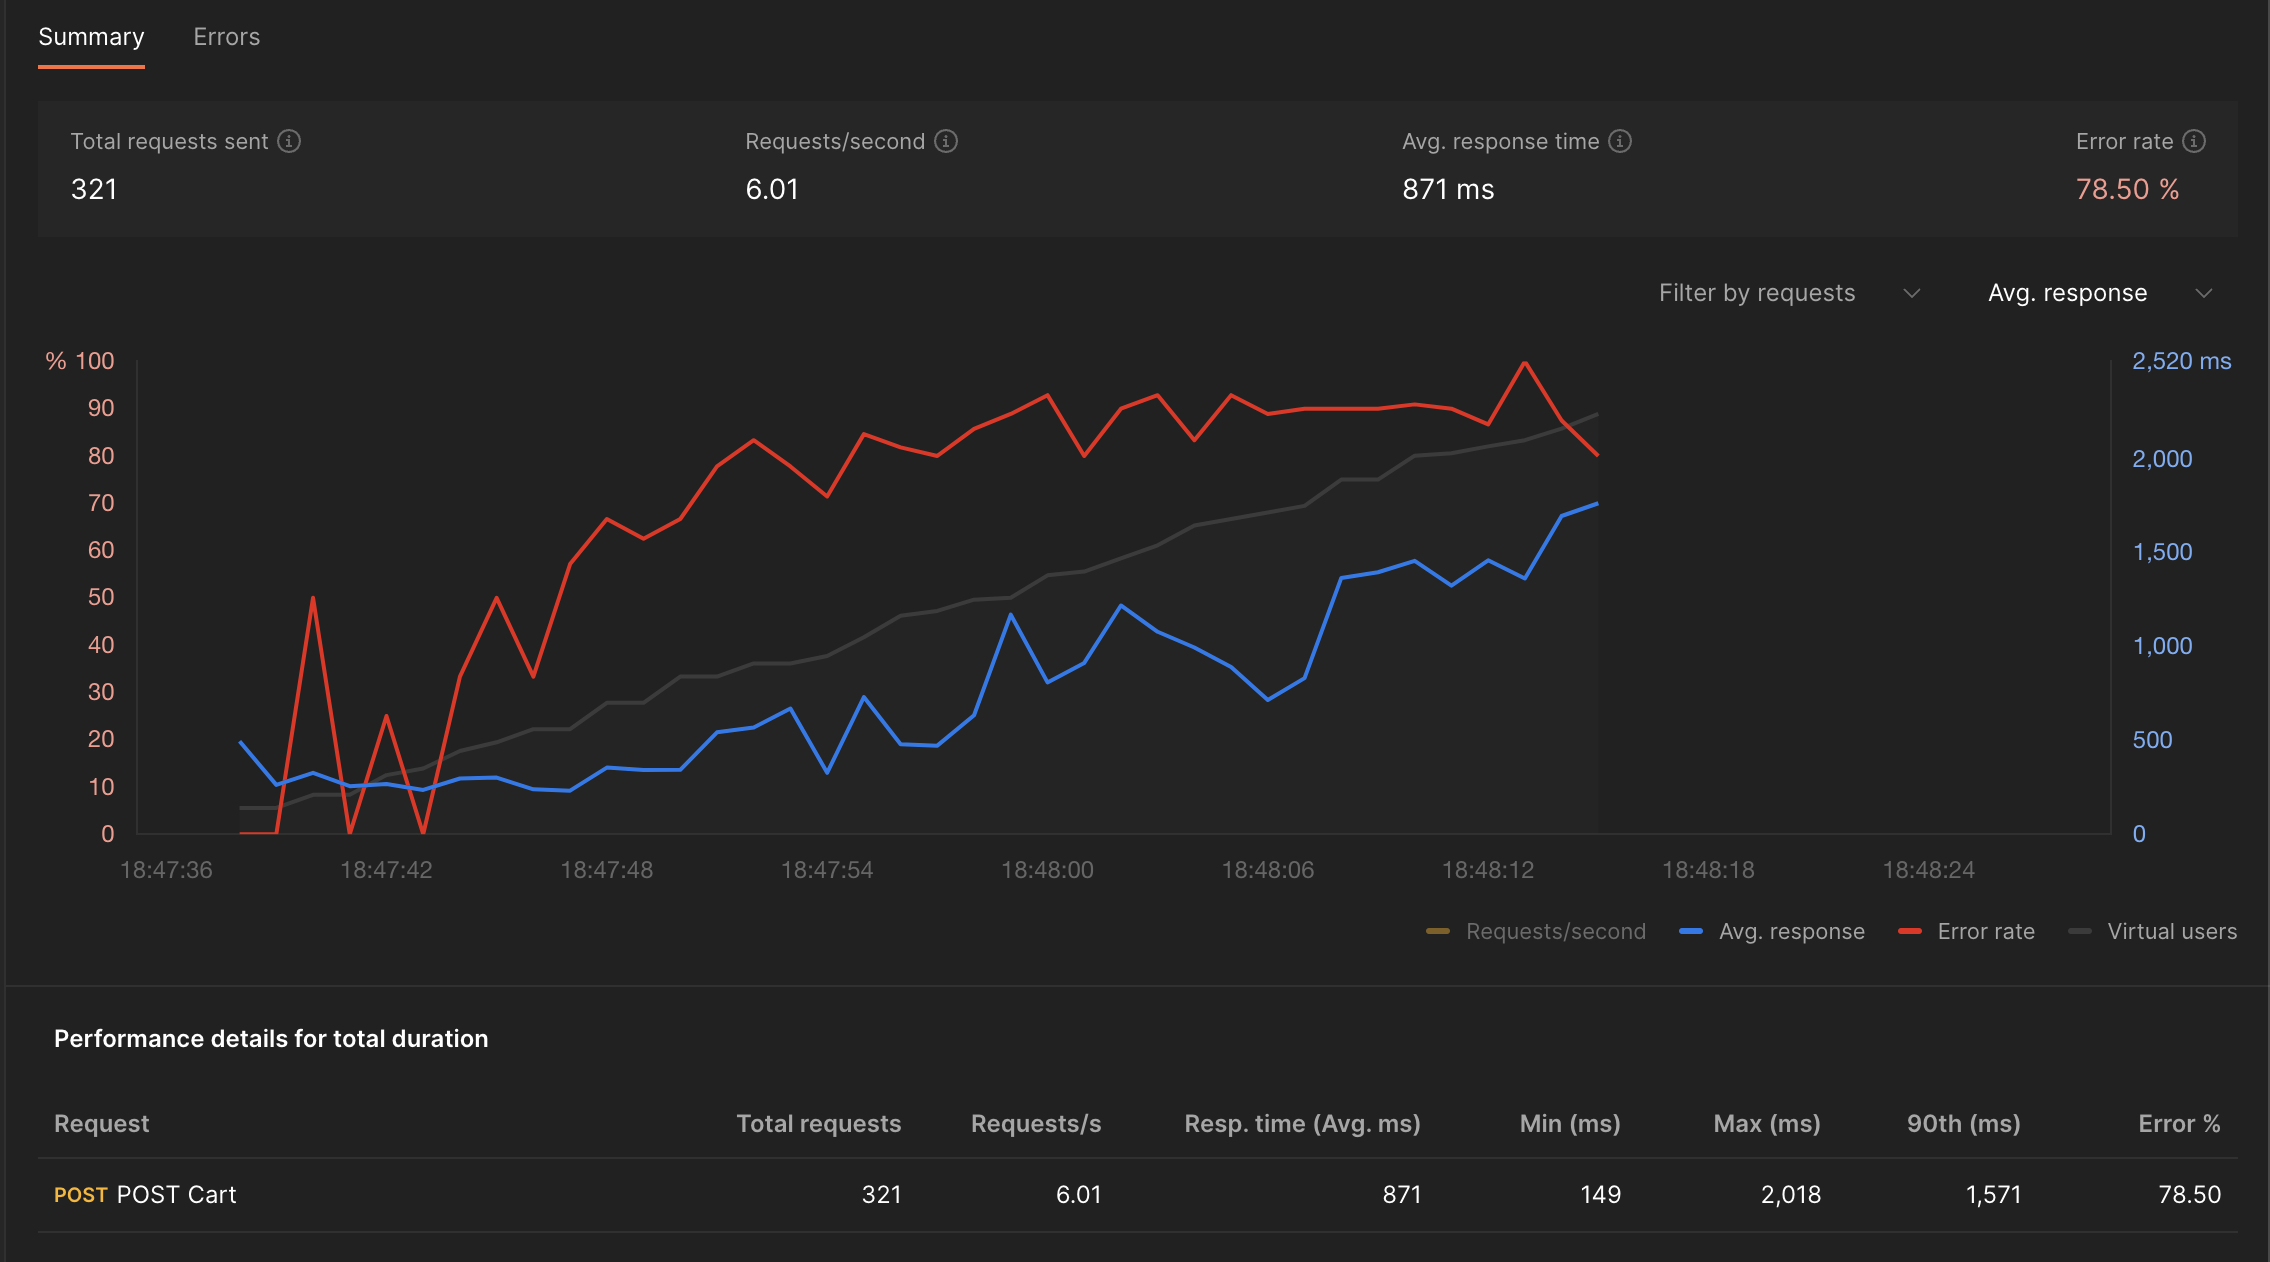The width and height of the screenshot is (2270, 1262).
Task: Expand the chevron next to Filter by requests
Action: coord(1912,293)
